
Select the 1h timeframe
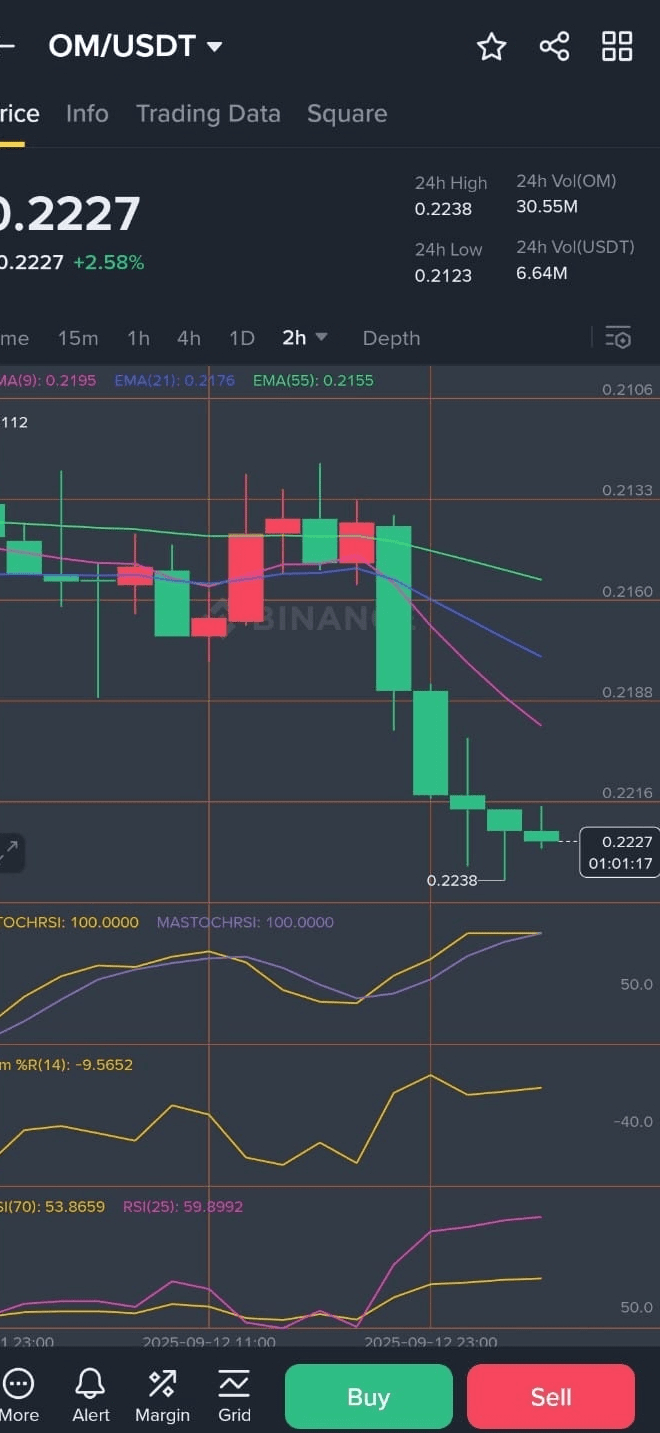click(139, 338)
